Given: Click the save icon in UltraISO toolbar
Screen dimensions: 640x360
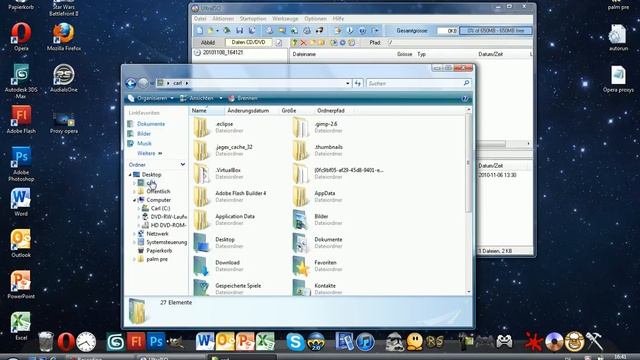Looking at the screenshot, I should (240, 31).
